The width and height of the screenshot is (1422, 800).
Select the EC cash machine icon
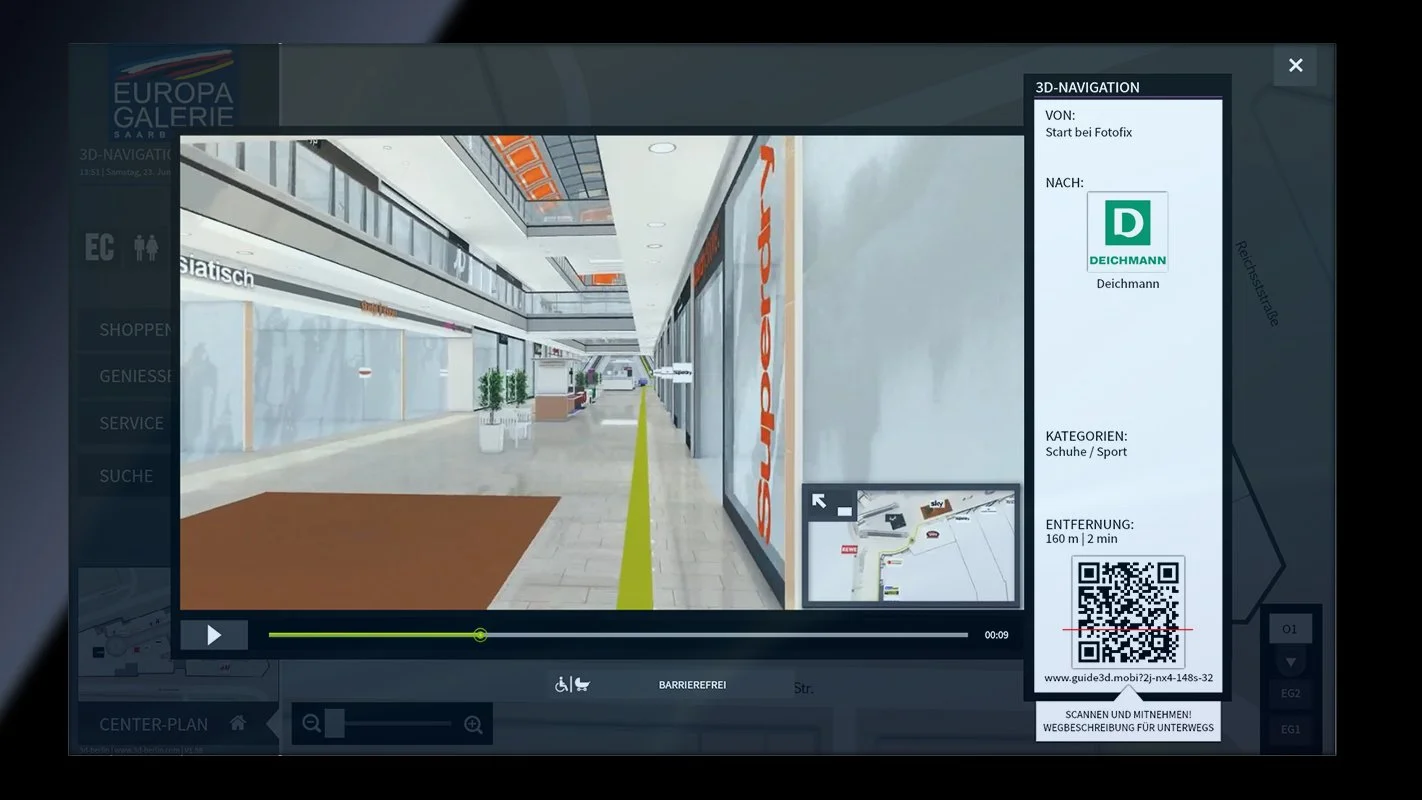coord(99,248)
